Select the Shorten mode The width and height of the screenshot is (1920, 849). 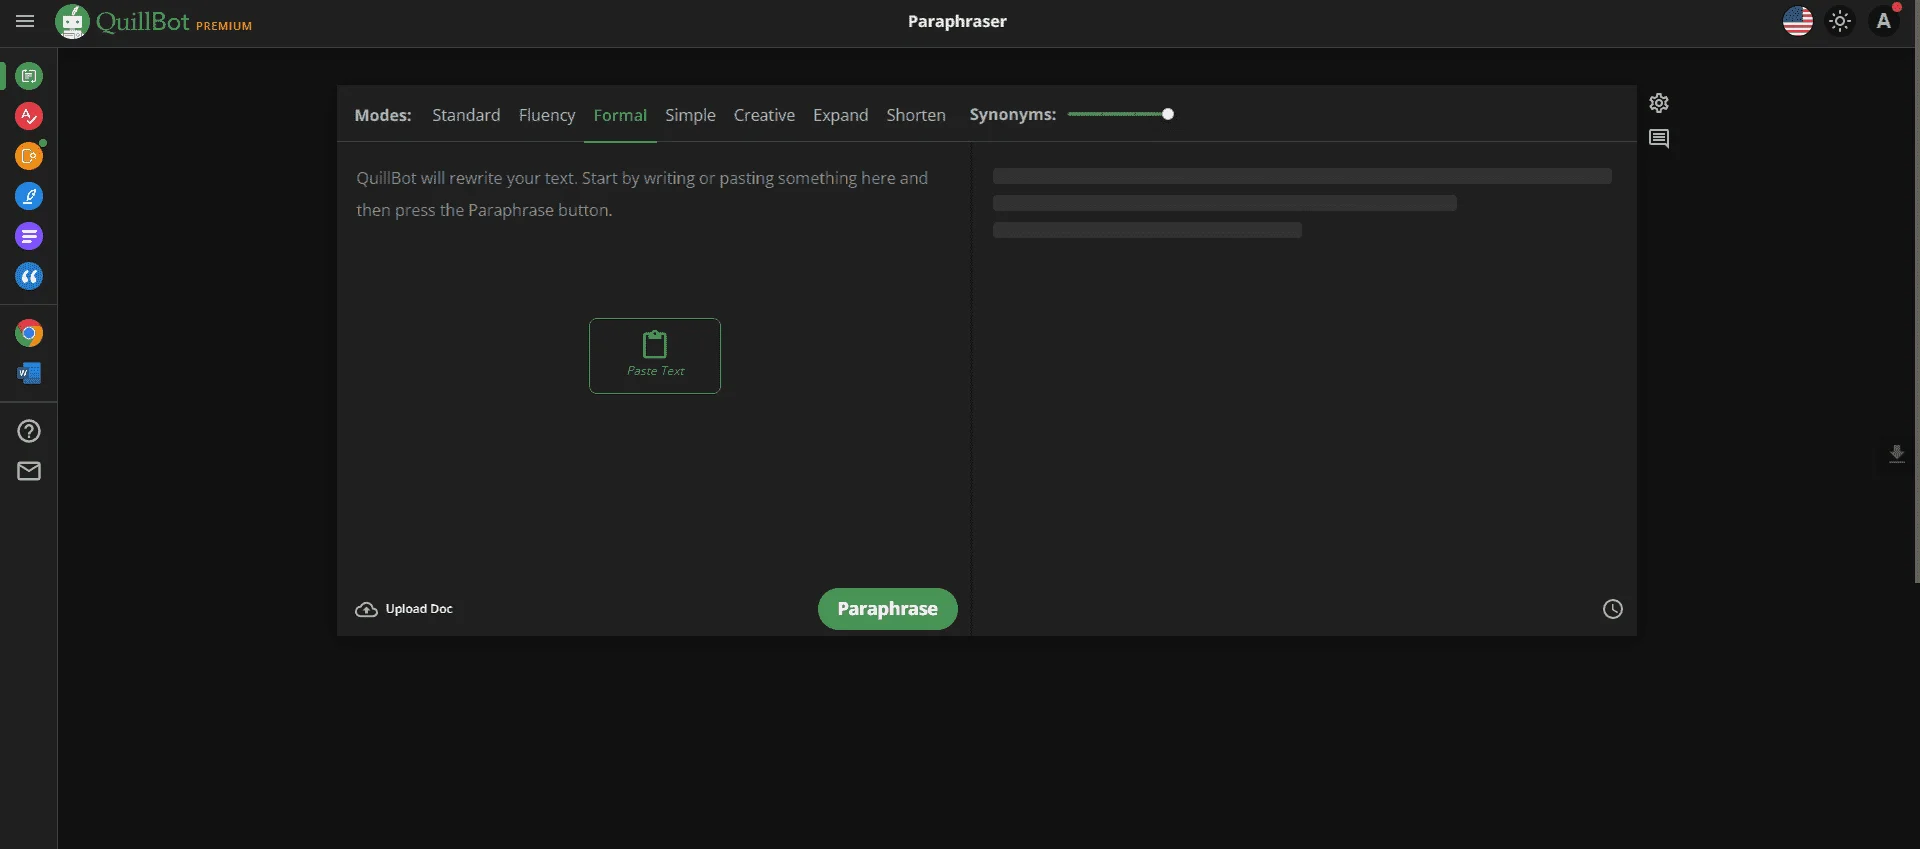pyautogui.click(x=915, y=115)
